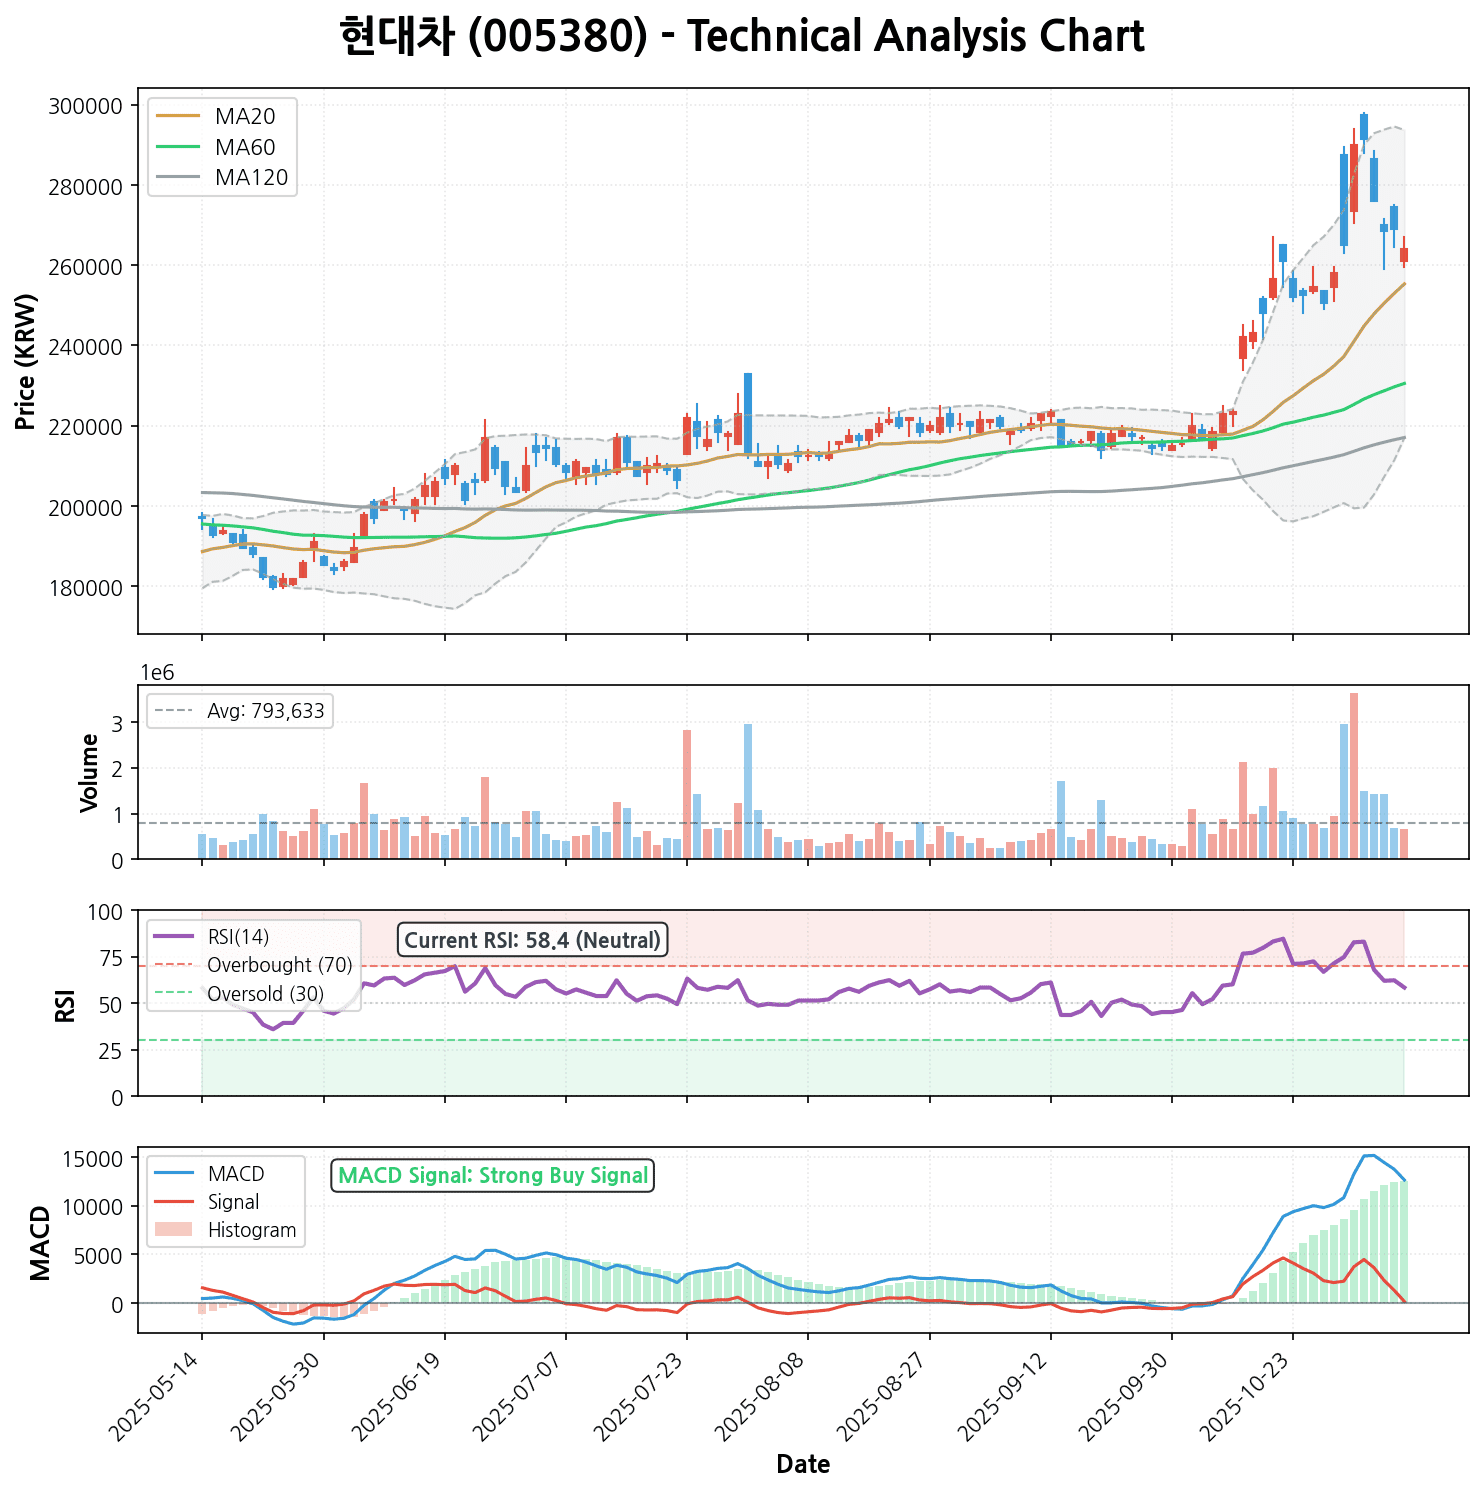
Task: Click the Price (KRW) axis label
Action: pyautogui.click(x=27, y=361)
